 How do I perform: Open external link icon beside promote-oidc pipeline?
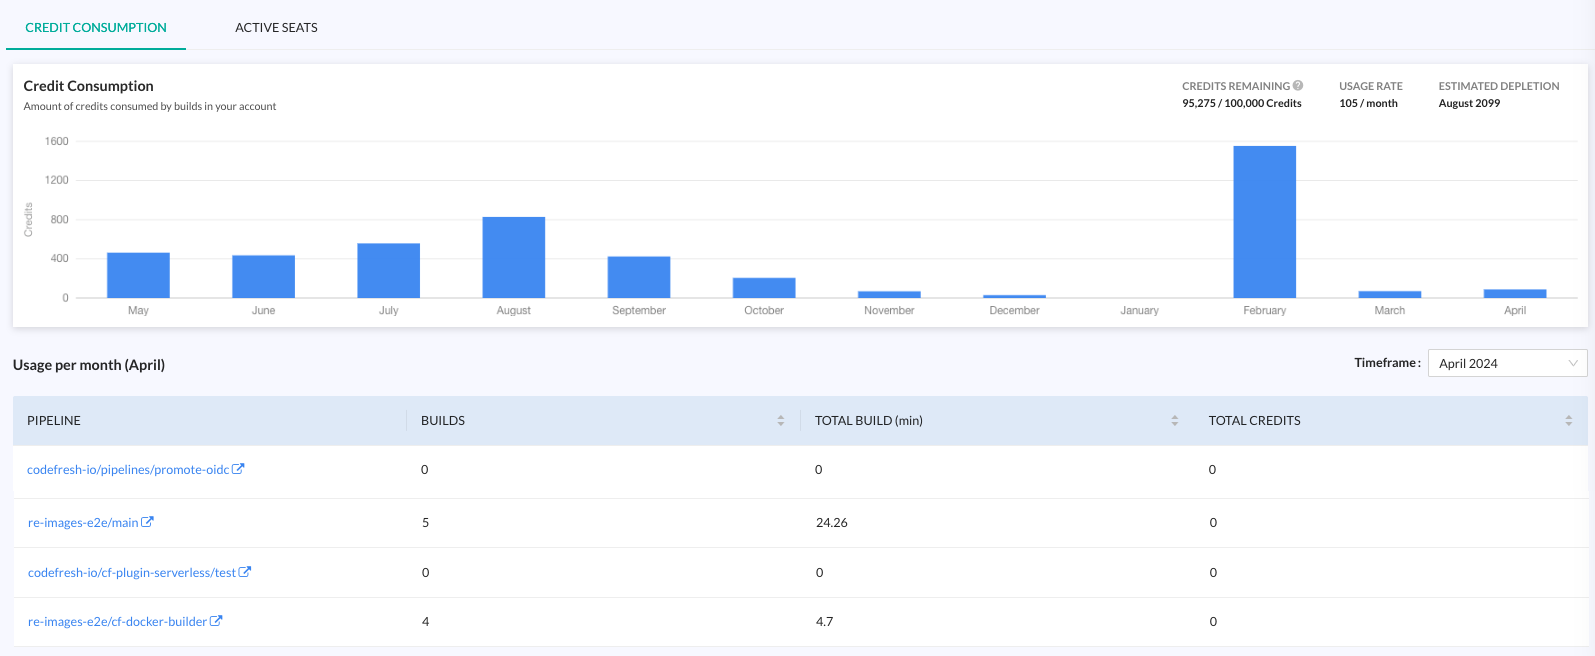[x=238, y=469]
